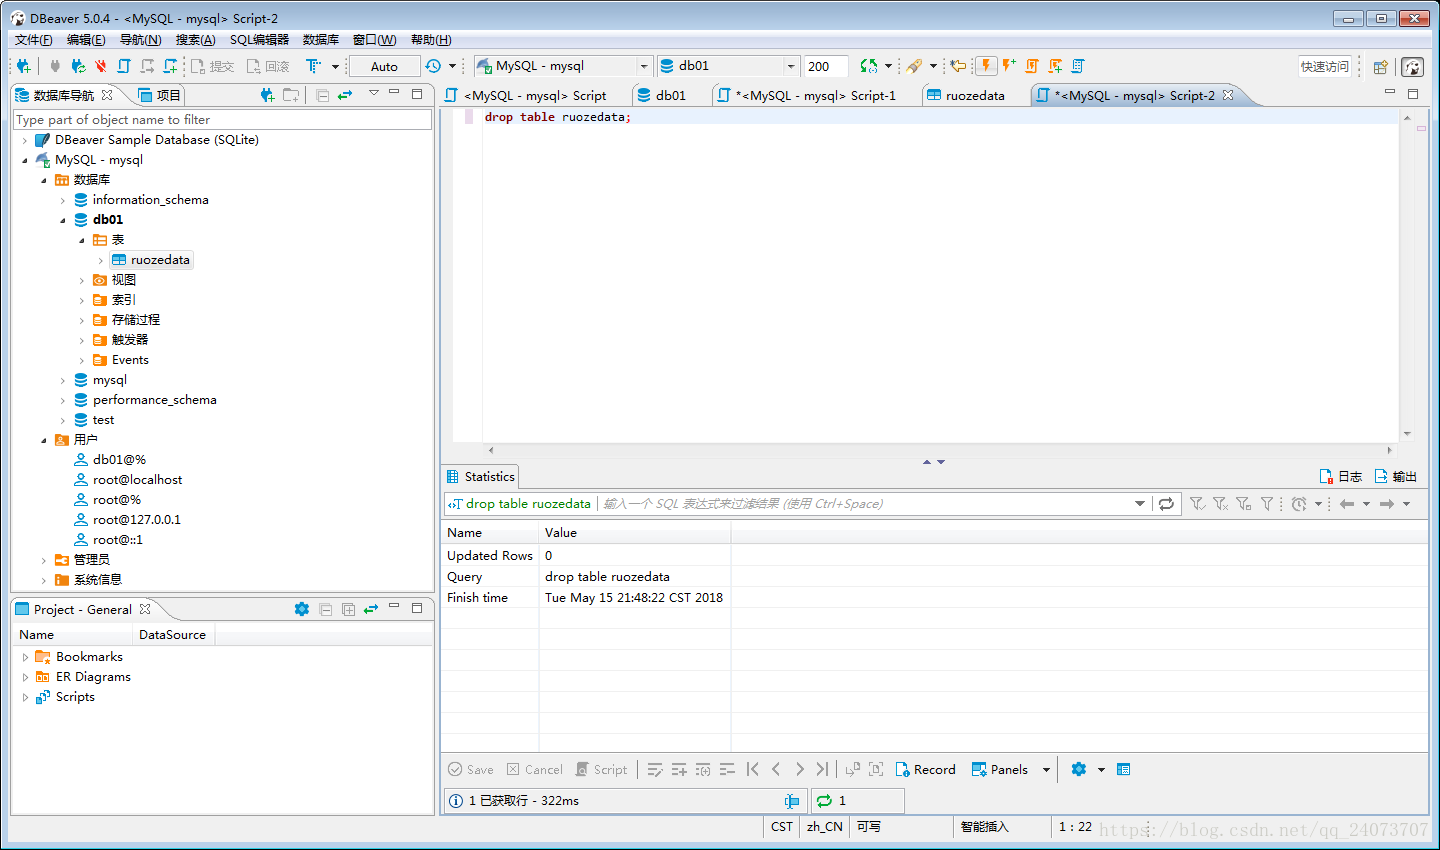
Task: Click the Cancel button in results toolbar
Action: 534,769
